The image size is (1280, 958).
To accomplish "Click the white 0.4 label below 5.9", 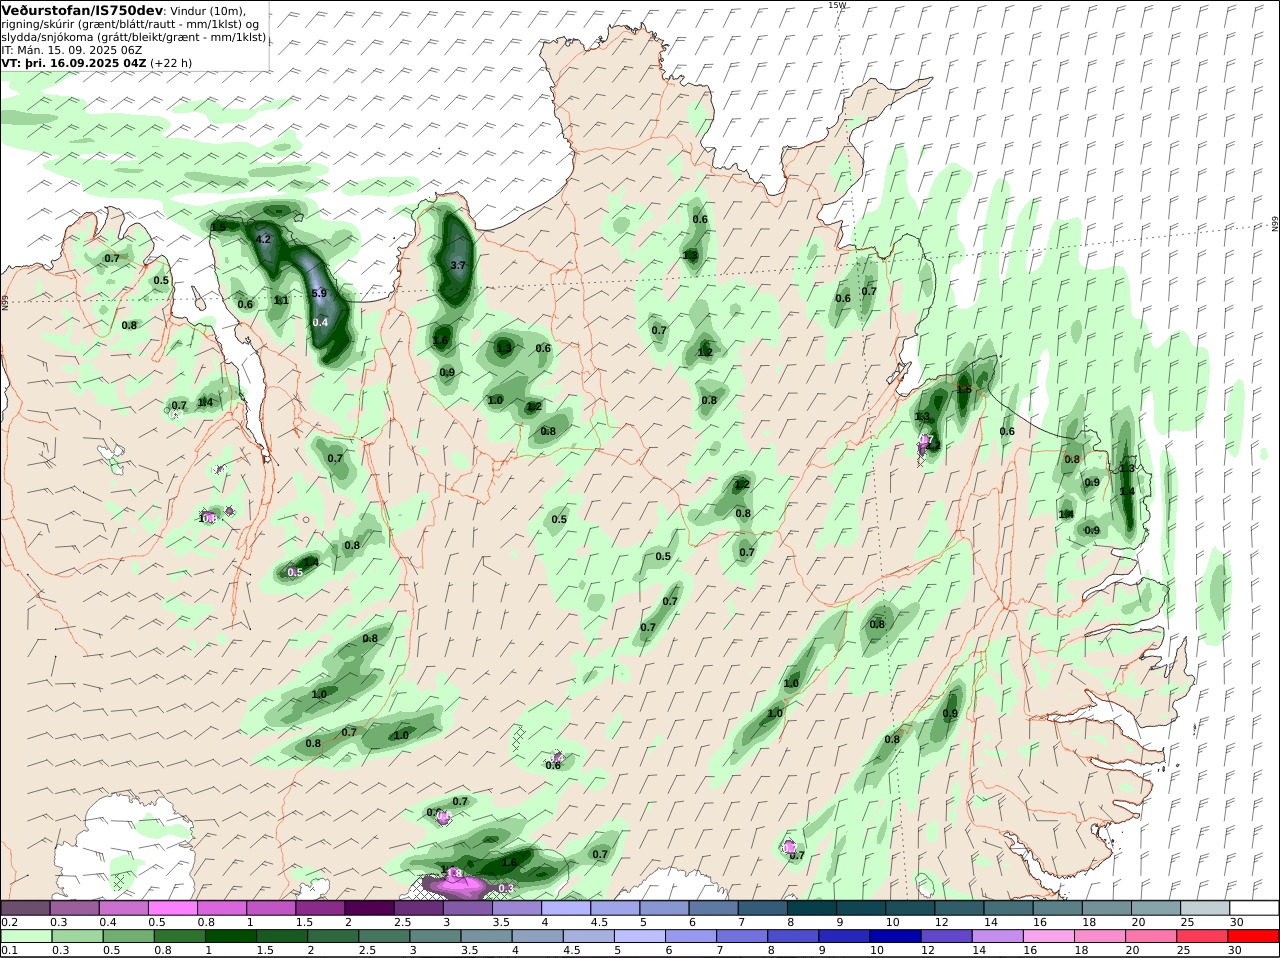I will click(320, 322).
